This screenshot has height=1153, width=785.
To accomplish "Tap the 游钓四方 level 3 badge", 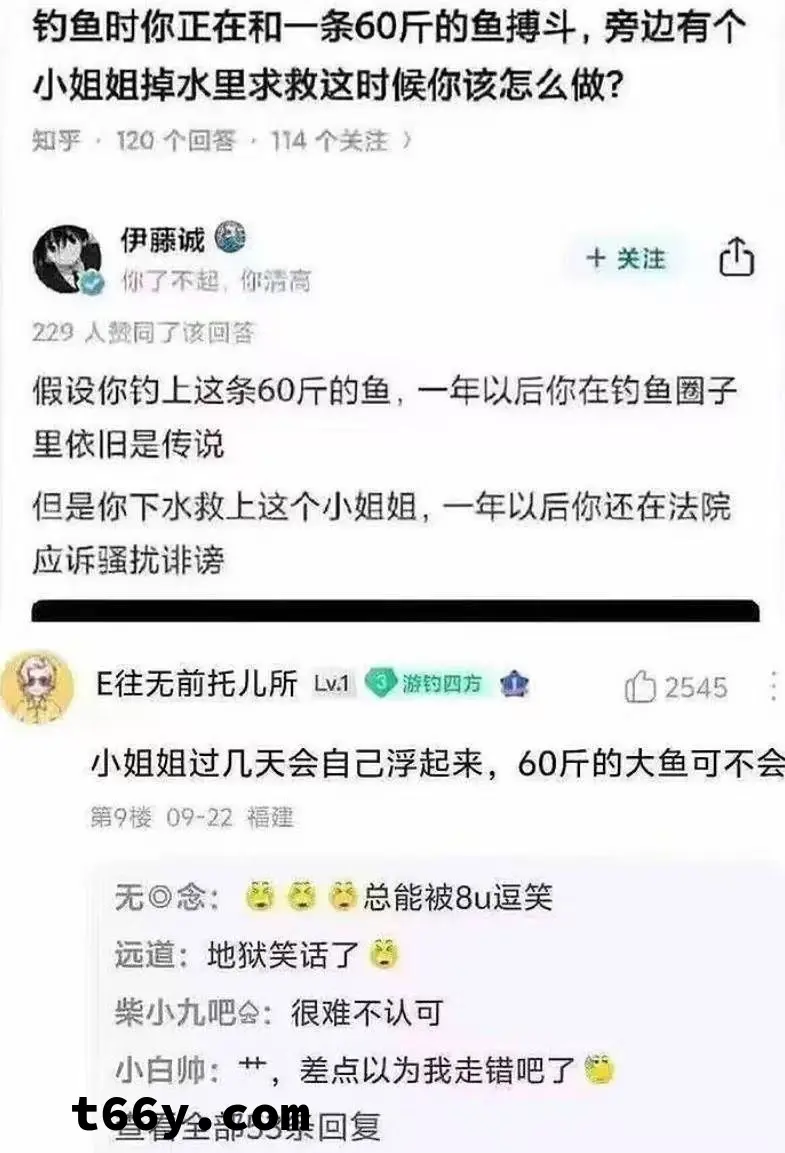I will [423, 684].
